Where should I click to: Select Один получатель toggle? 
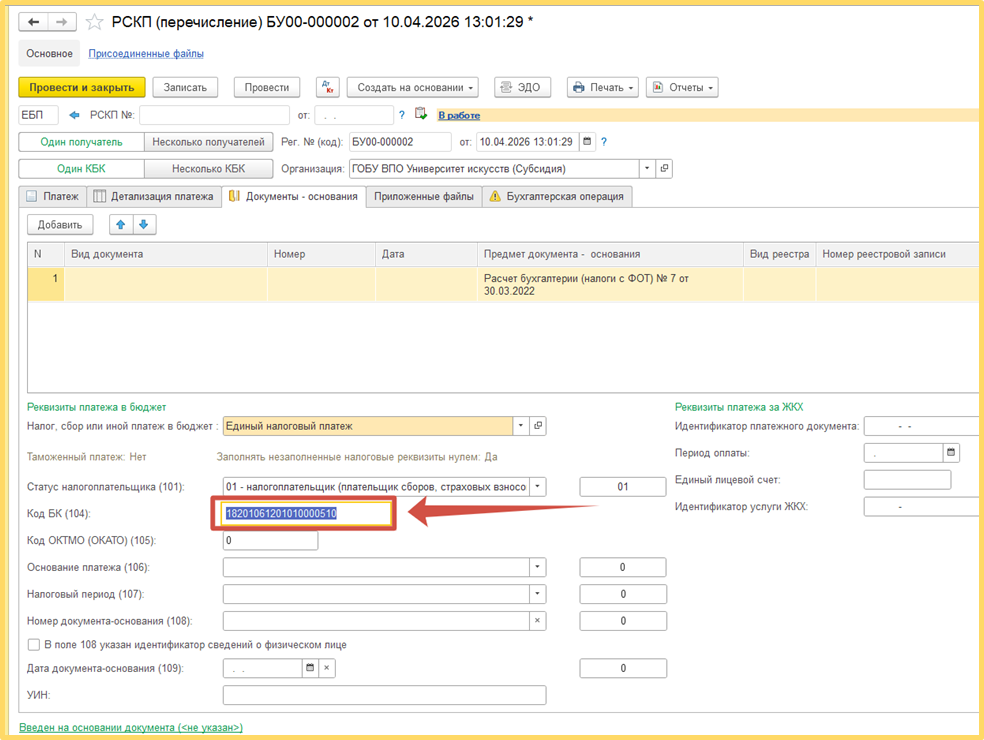(x=82, y=142)
